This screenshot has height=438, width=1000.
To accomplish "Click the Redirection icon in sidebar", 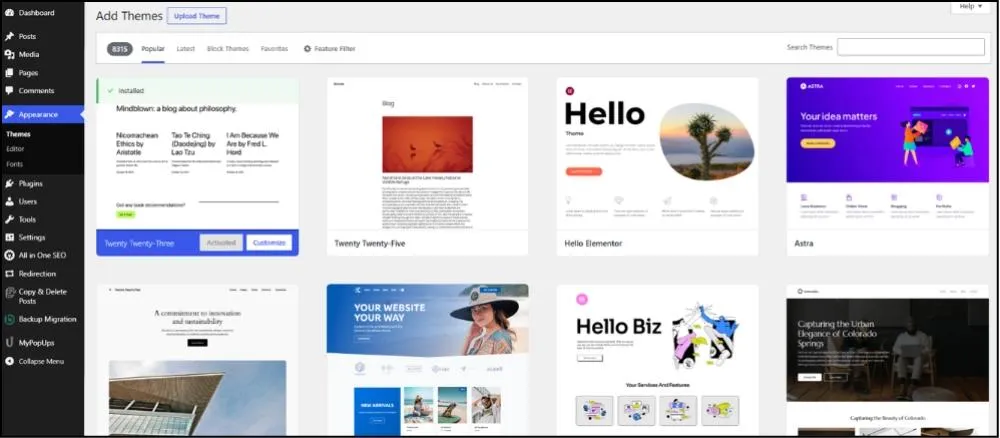I will pos(10,274).
